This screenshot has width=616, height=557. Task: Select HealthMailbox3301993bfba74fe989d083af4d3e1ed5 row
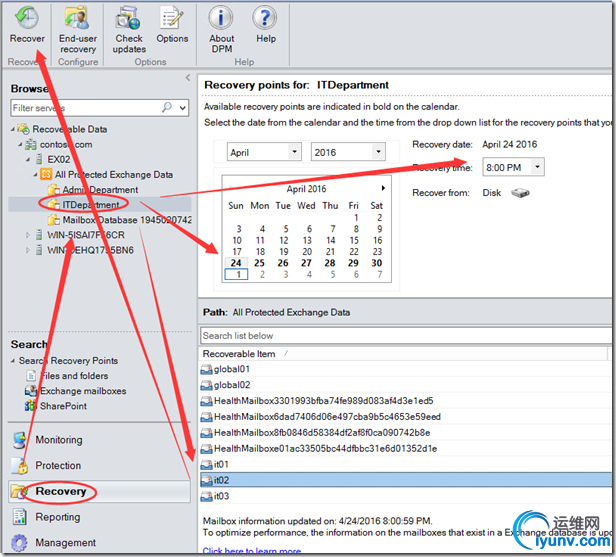(406, 401)
